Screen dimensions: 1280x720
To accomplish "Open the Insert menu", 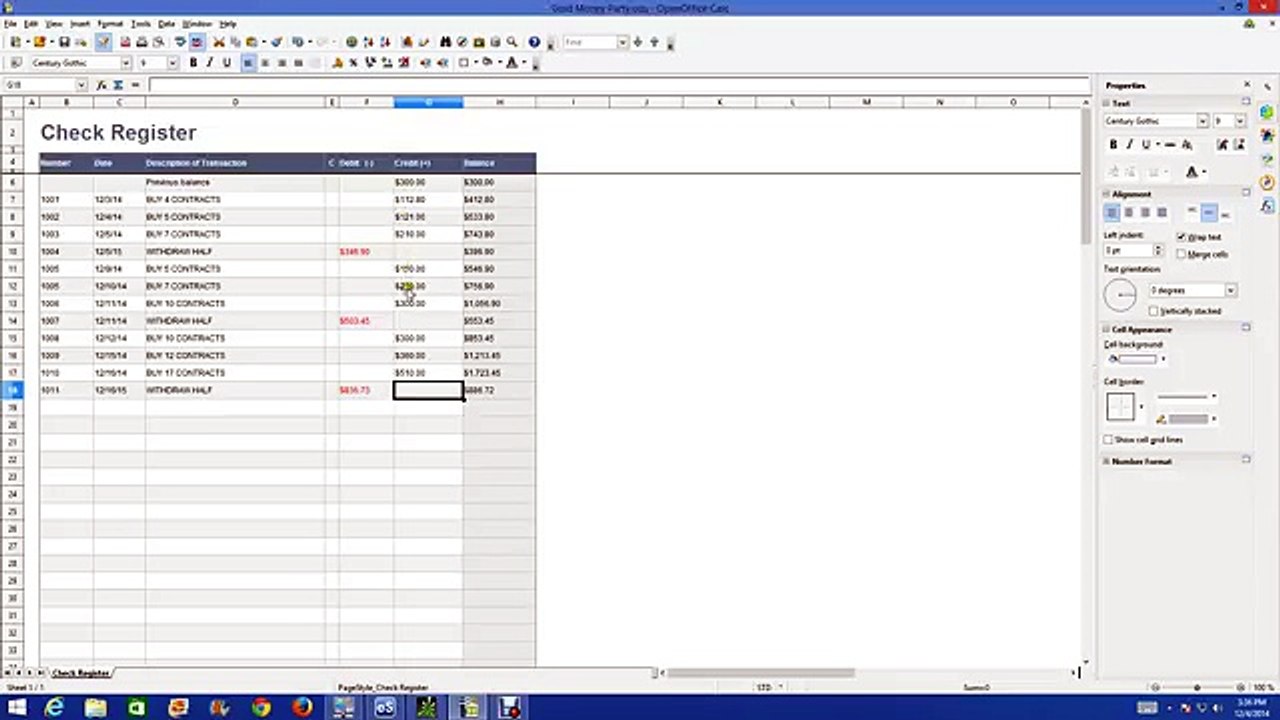I will tap(79, 23).
